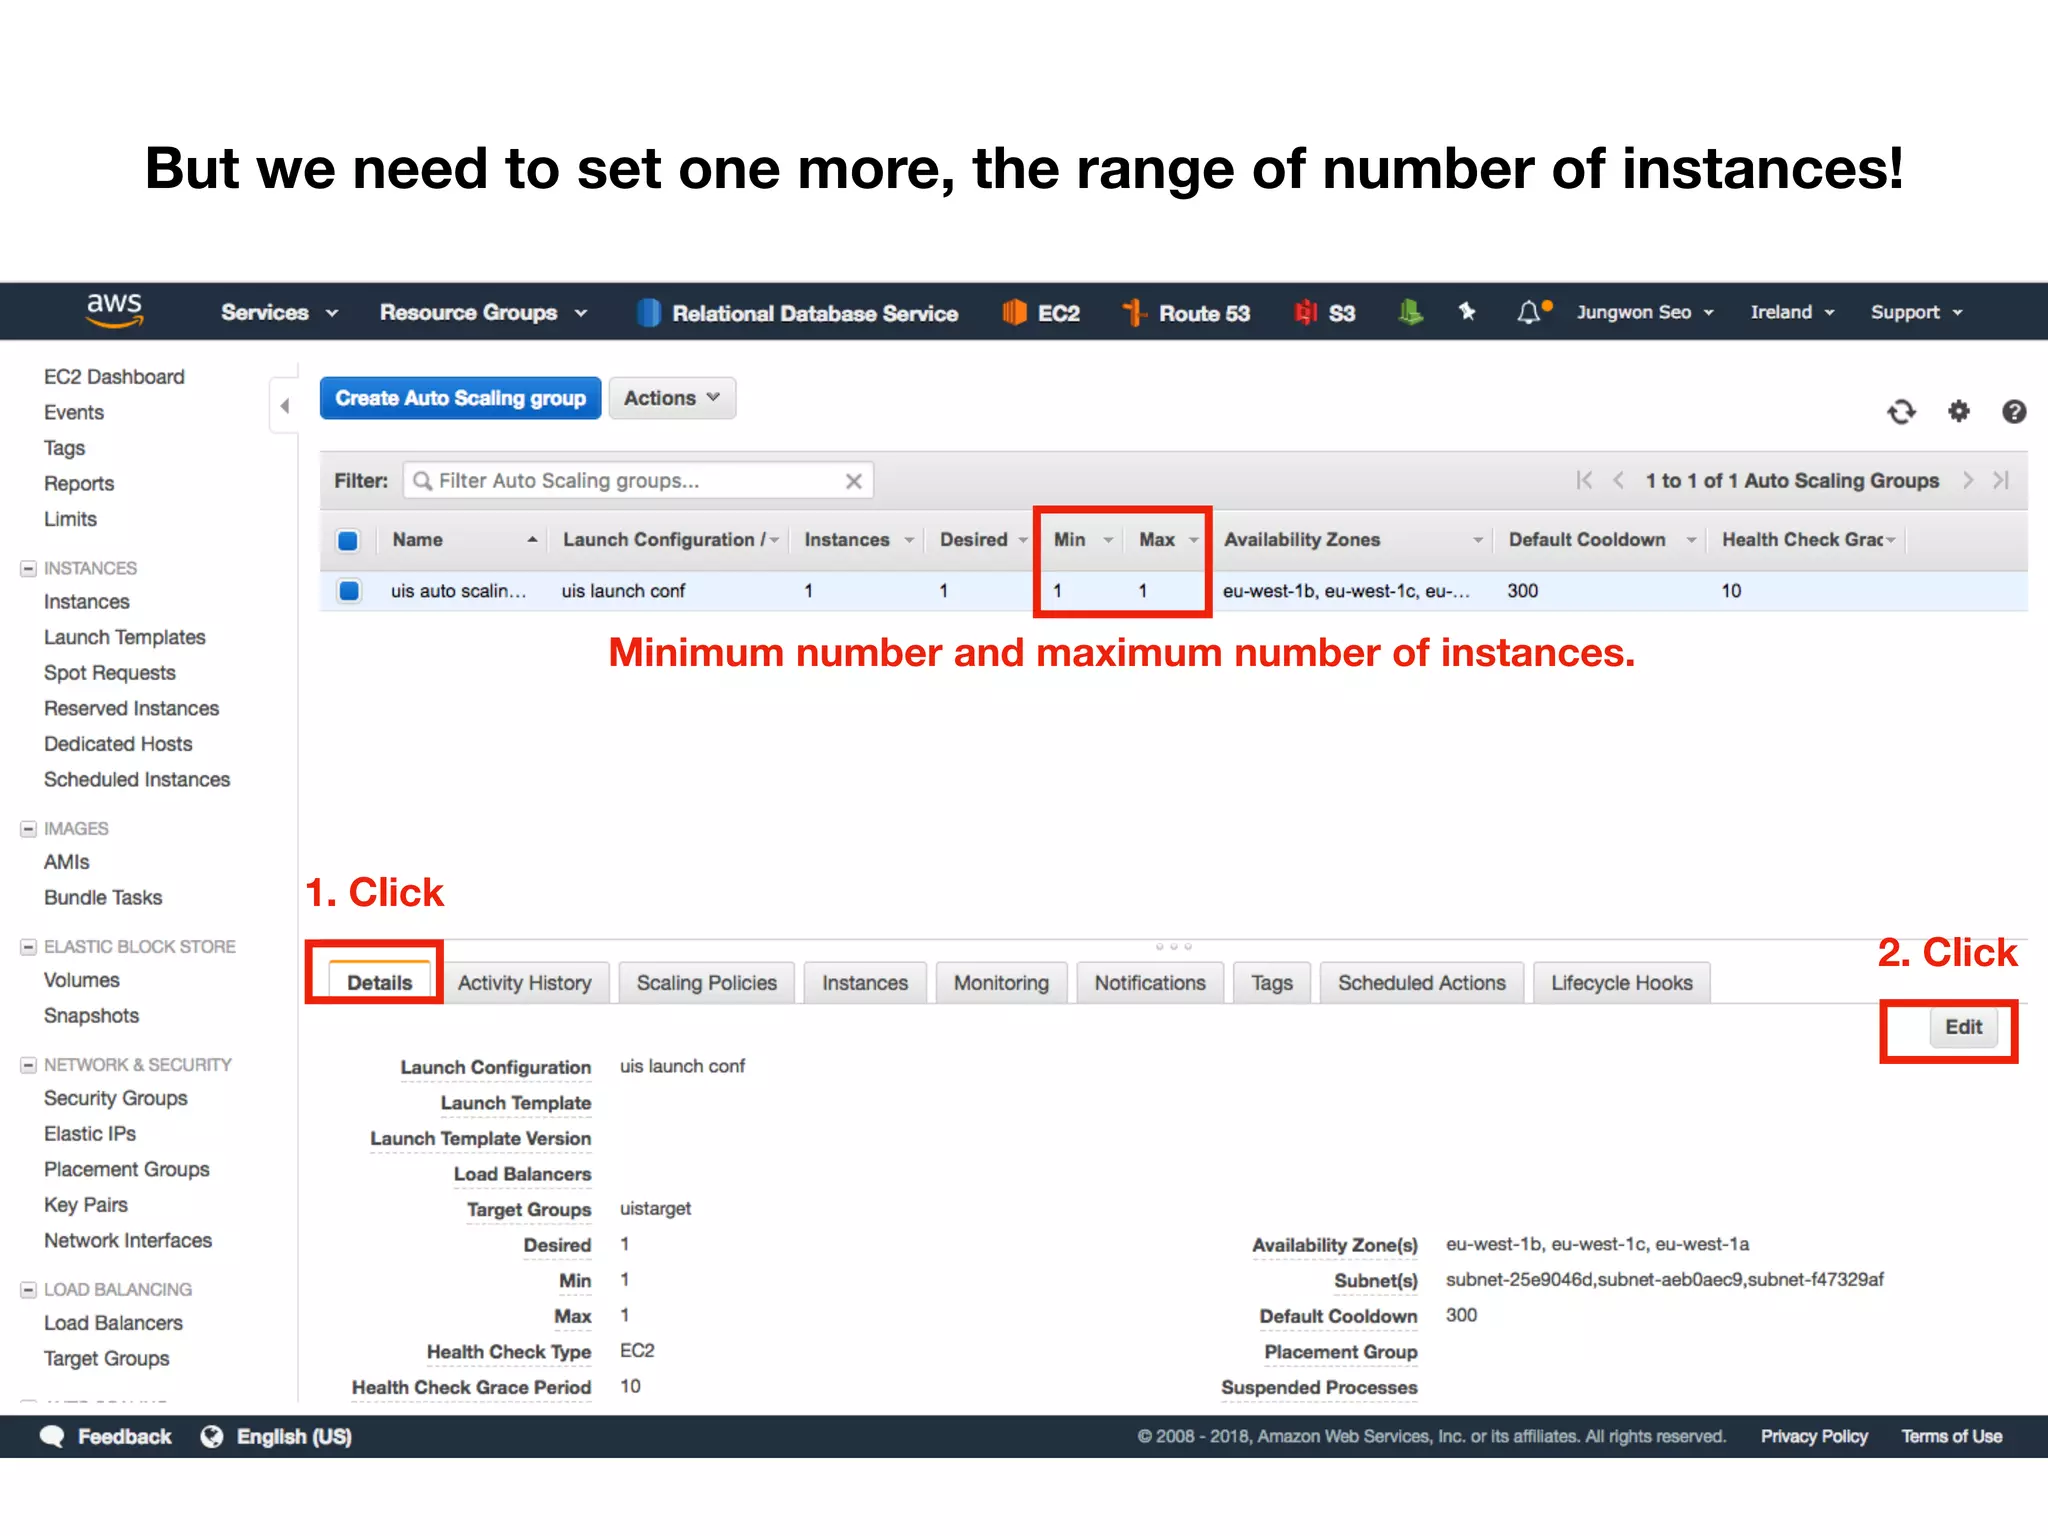2048x1536 pixels.
Task: Click the language globe icon
Action: 212,1436
